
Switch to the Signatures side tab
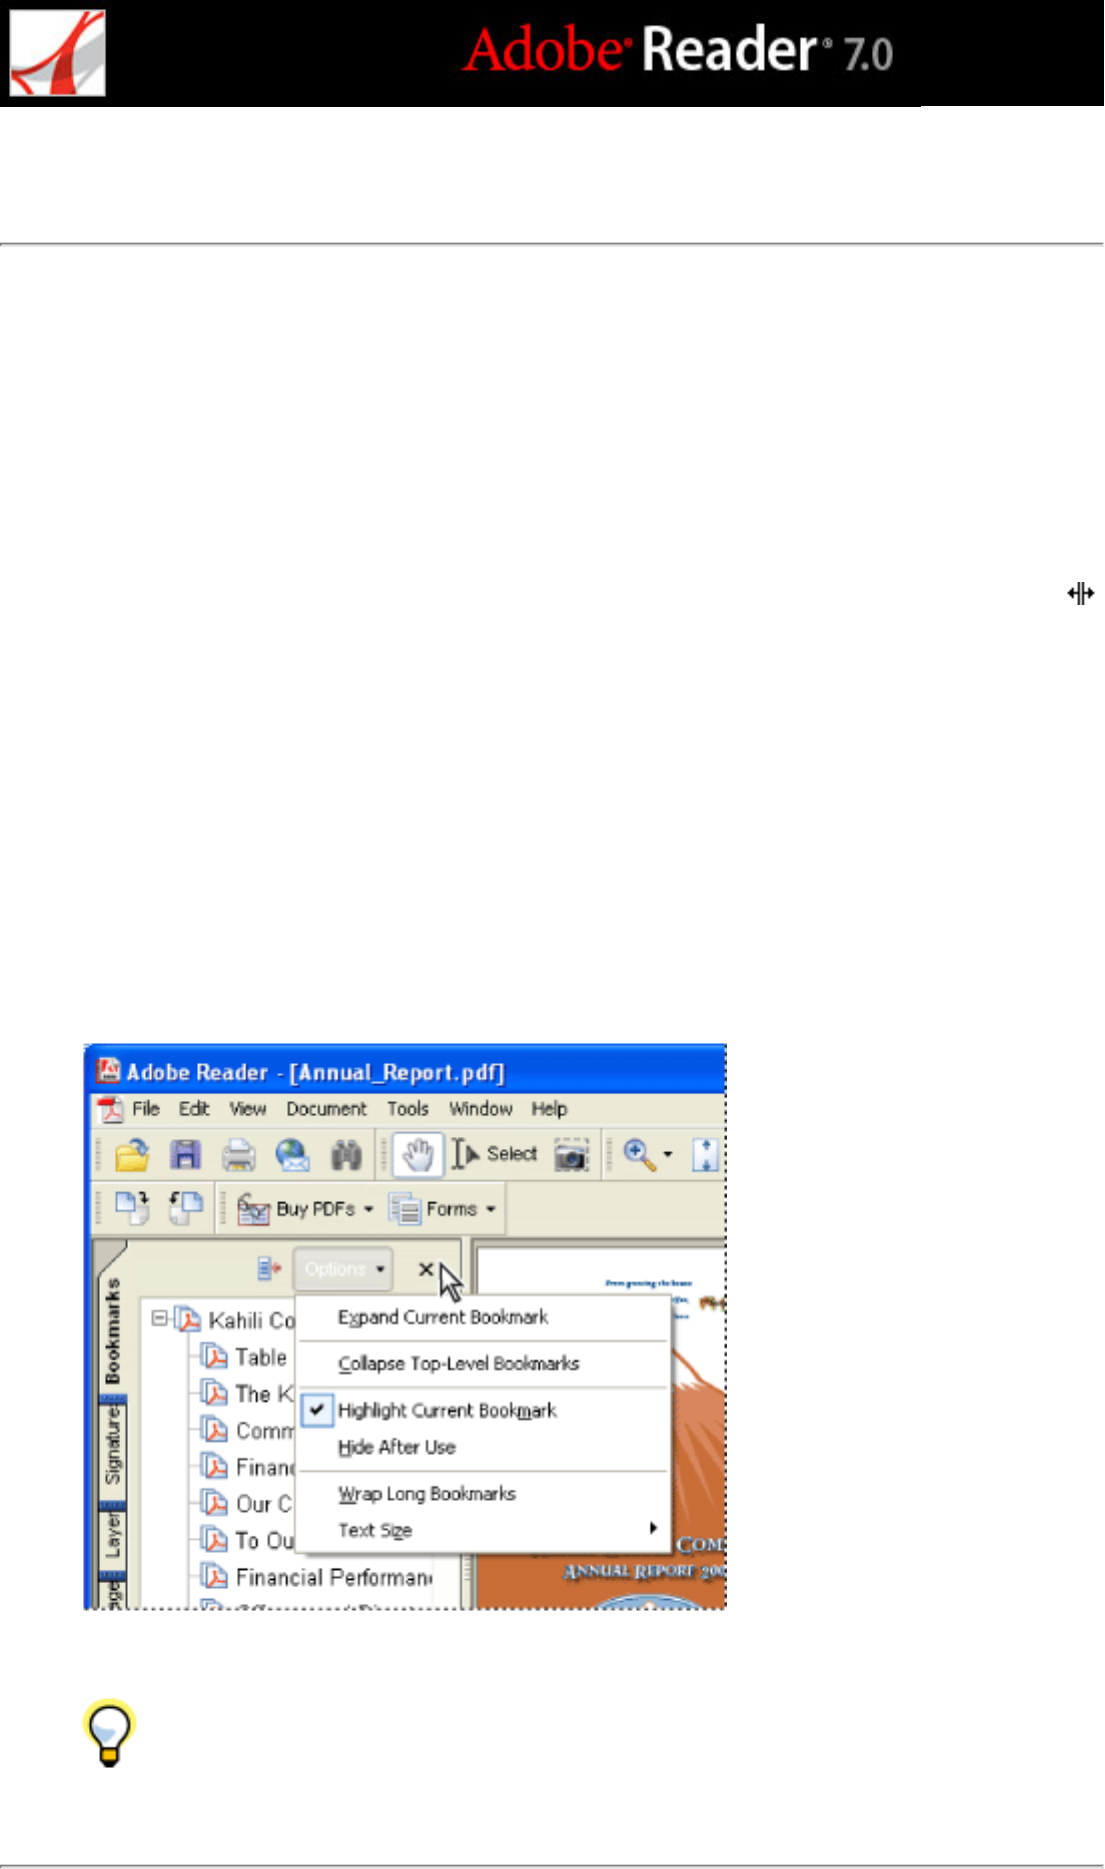(113, 1447)
